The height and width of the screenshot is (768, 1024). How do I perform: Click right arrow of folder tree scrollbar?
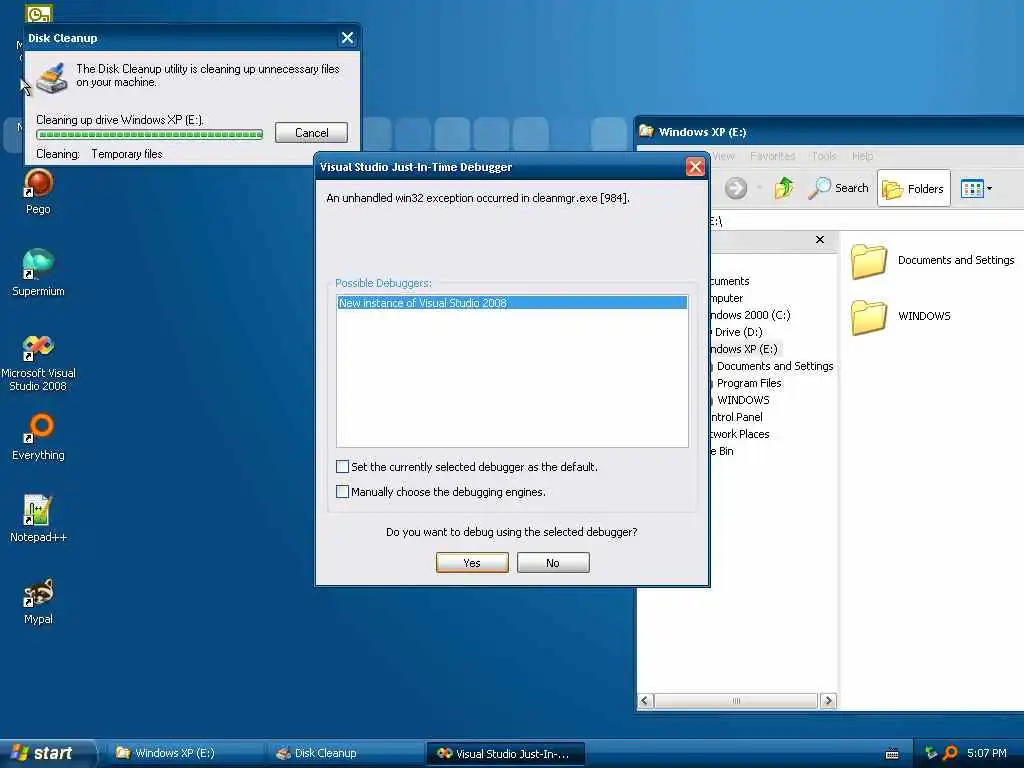(x=828, y=701)
